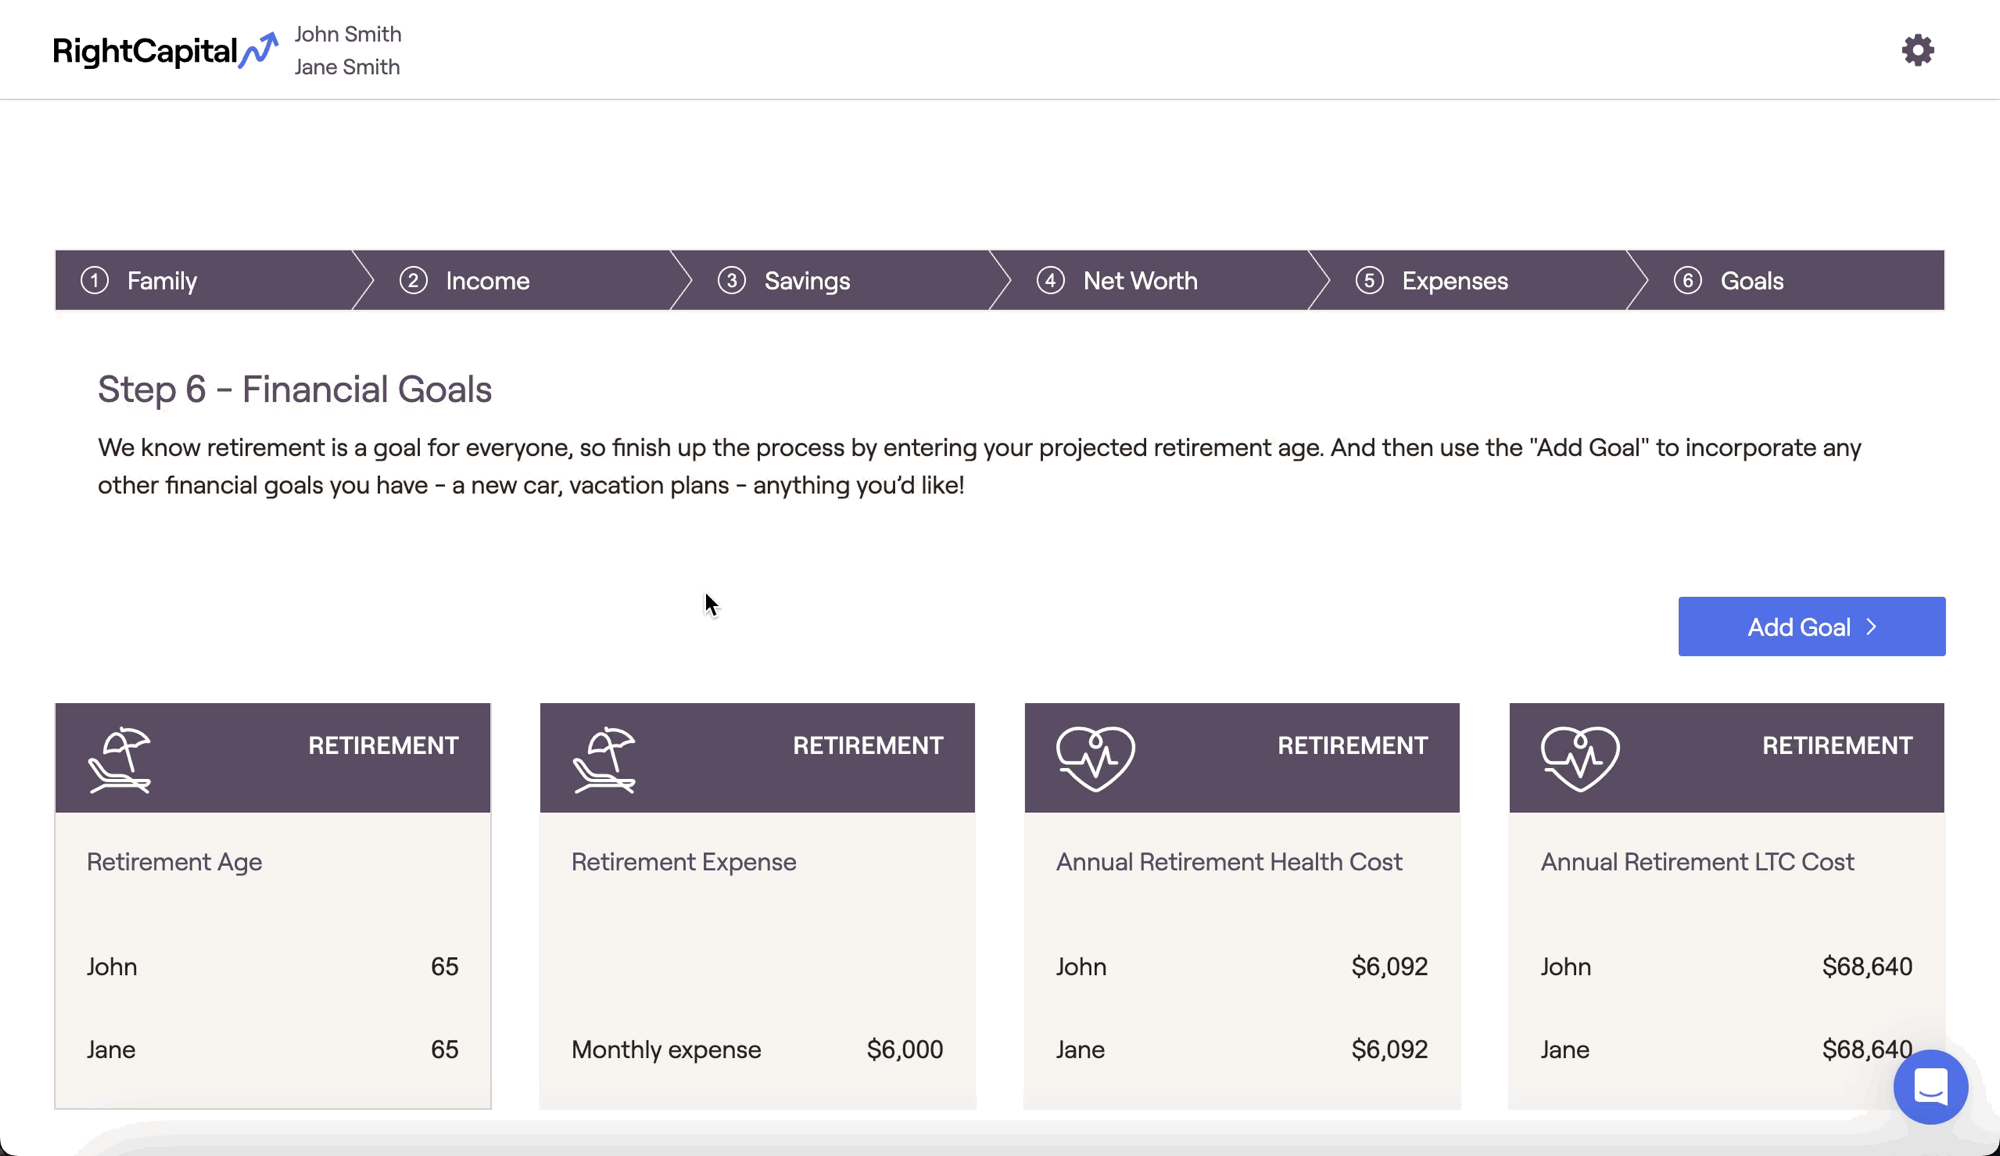The height and width of the screenshot is (1156, 2000).
Task: Select the Goals step
Action: (x=1751, y=281)
